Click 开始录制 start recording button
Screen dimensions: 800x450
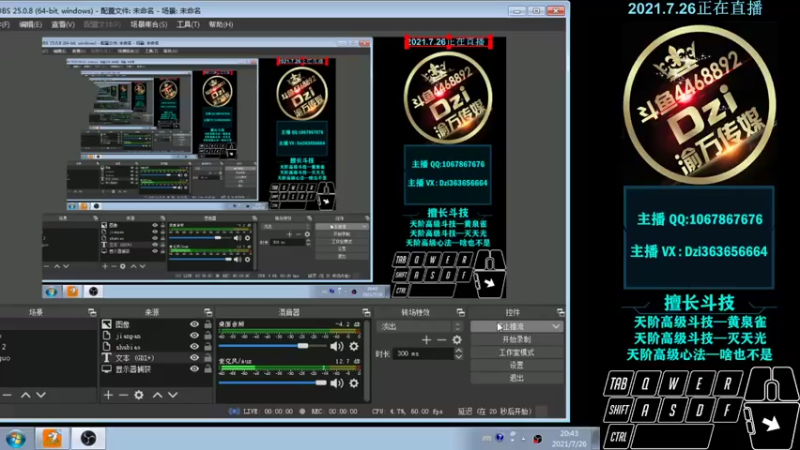517,339
